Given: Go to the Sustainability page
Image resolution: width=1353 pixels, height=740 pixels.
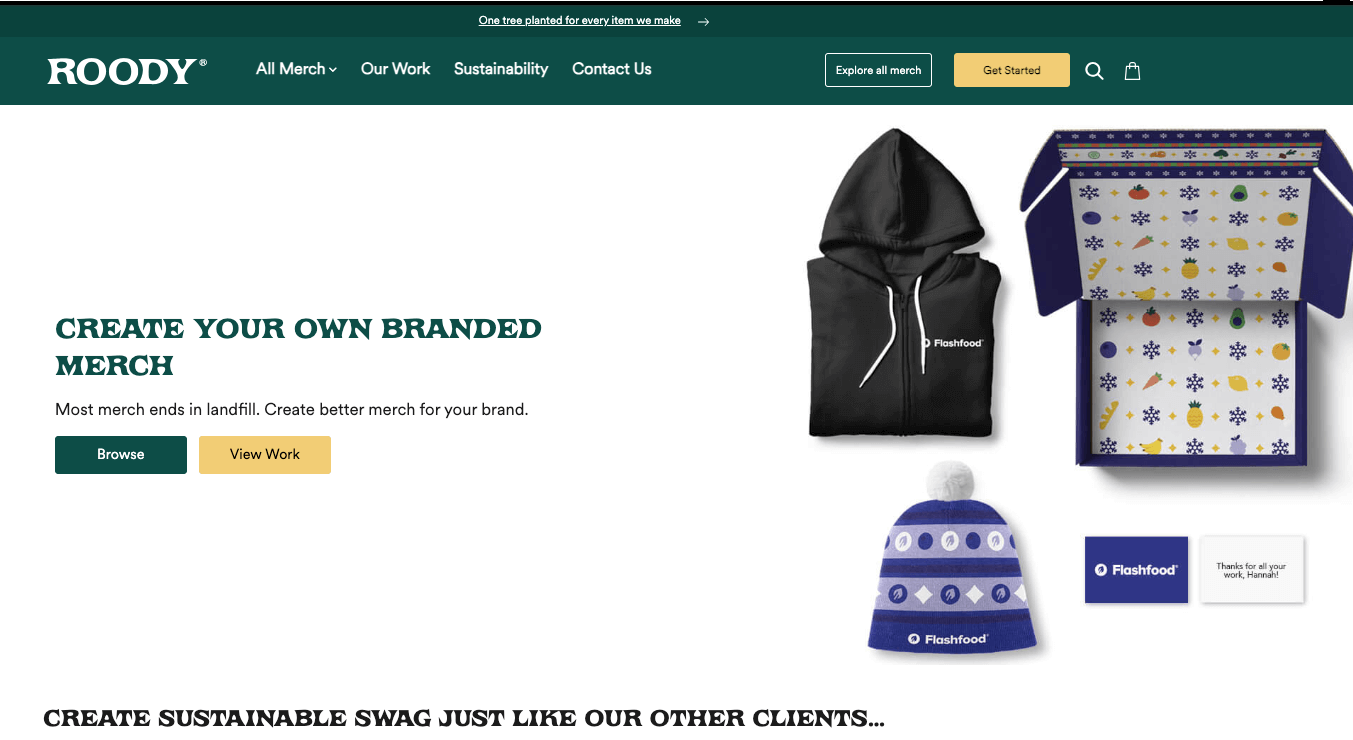Looking at the screenshot, I should [501, 69].
